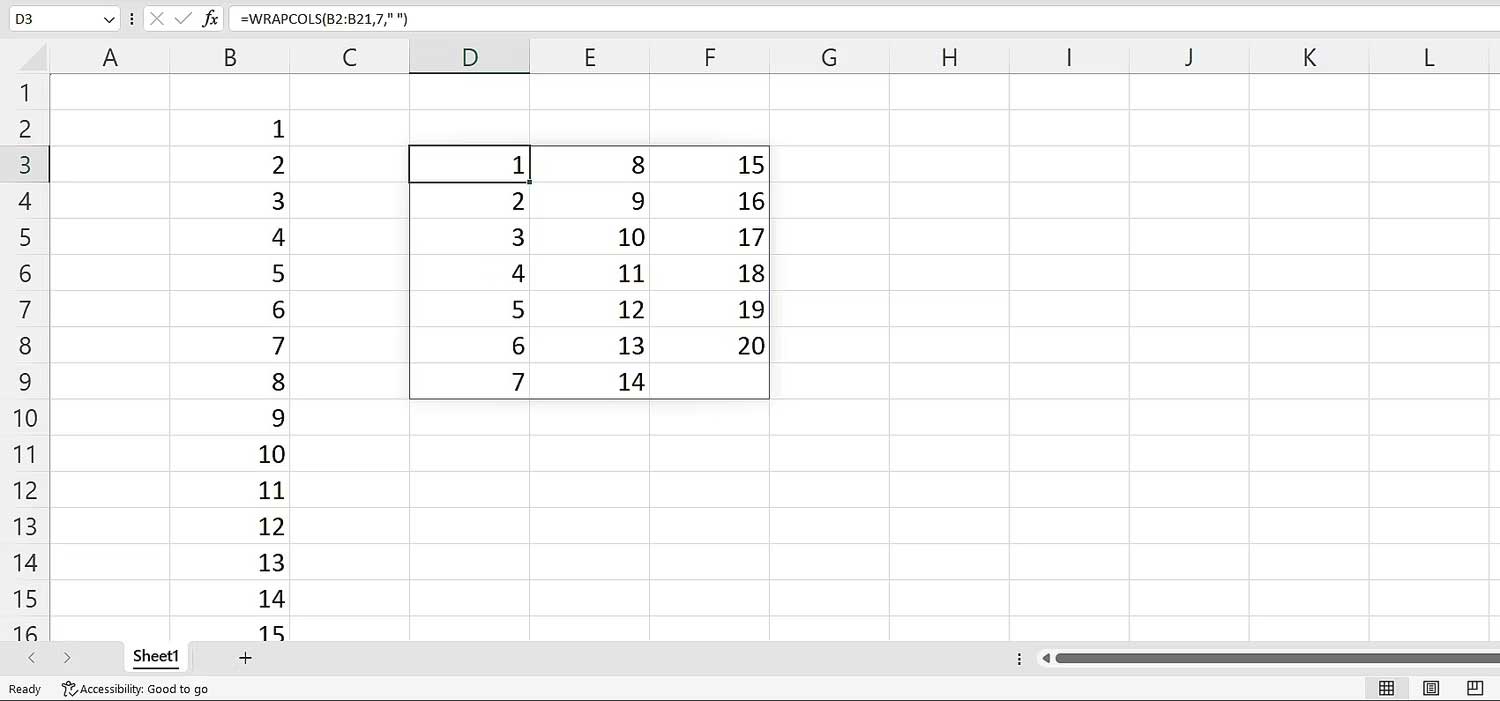This screenshot has width=1500, height=701.
Task: Click the accessibility checker status icon
Action: point(69,689)
